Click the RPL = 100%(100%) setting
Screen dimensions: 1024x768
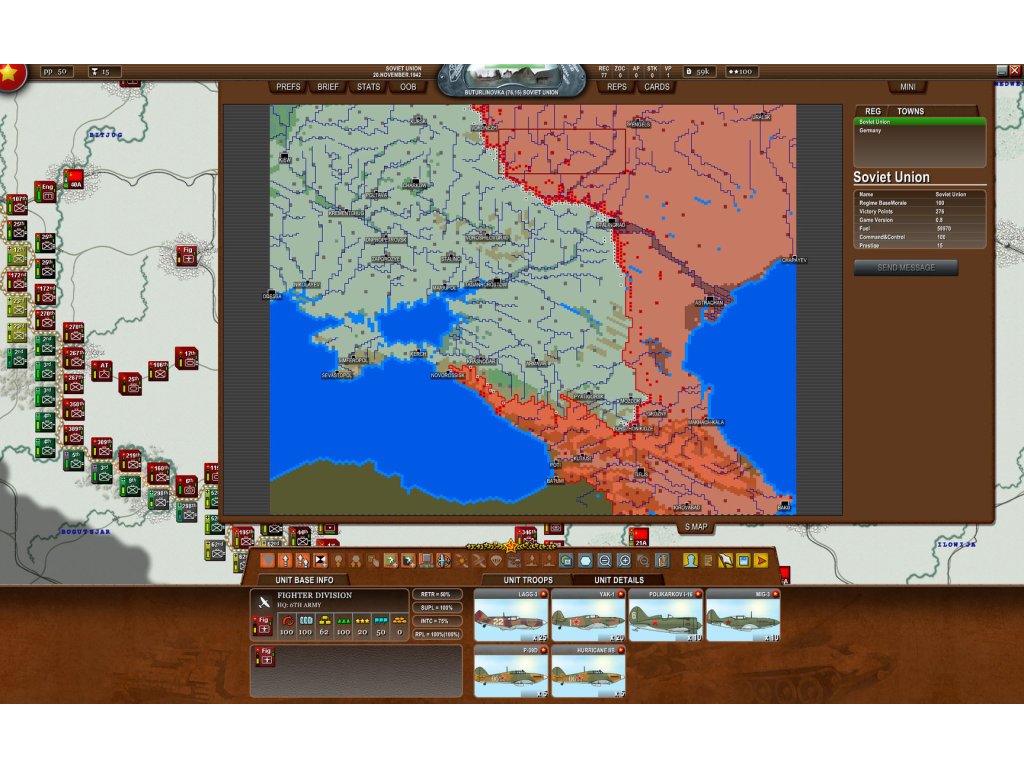(x=436, y=634)
